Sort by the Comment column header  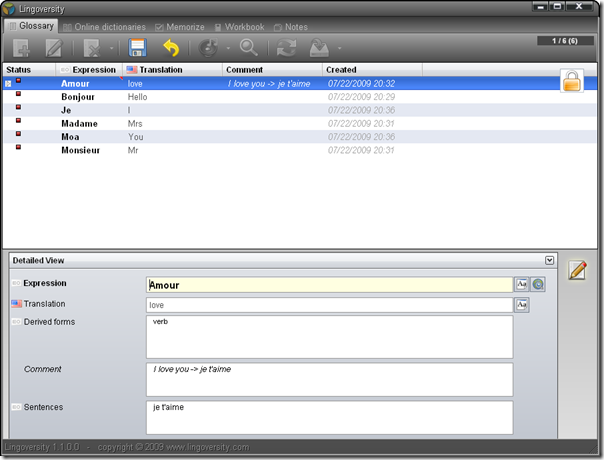pyautogui.click(x=272, y=70)
